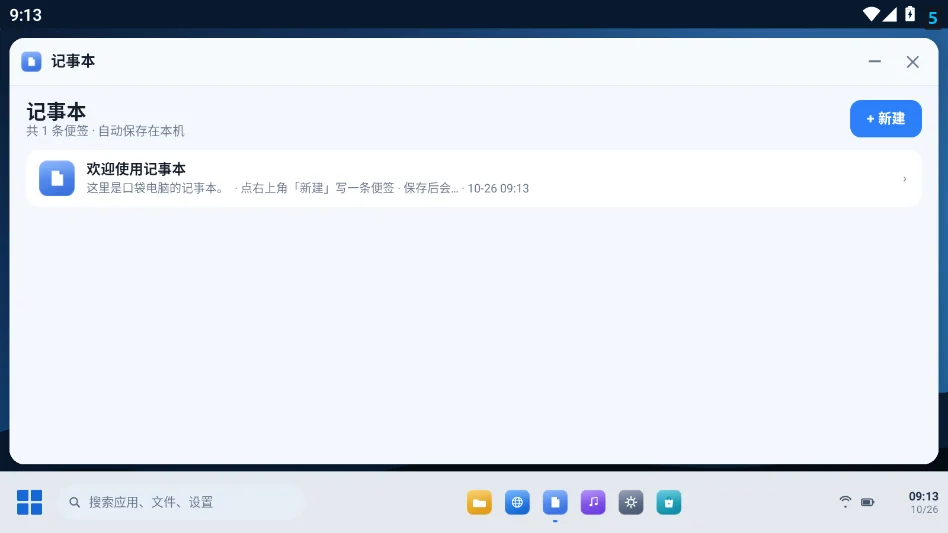Open the start menu grid icon
The image size is (948, 533).
coord(30,502)
